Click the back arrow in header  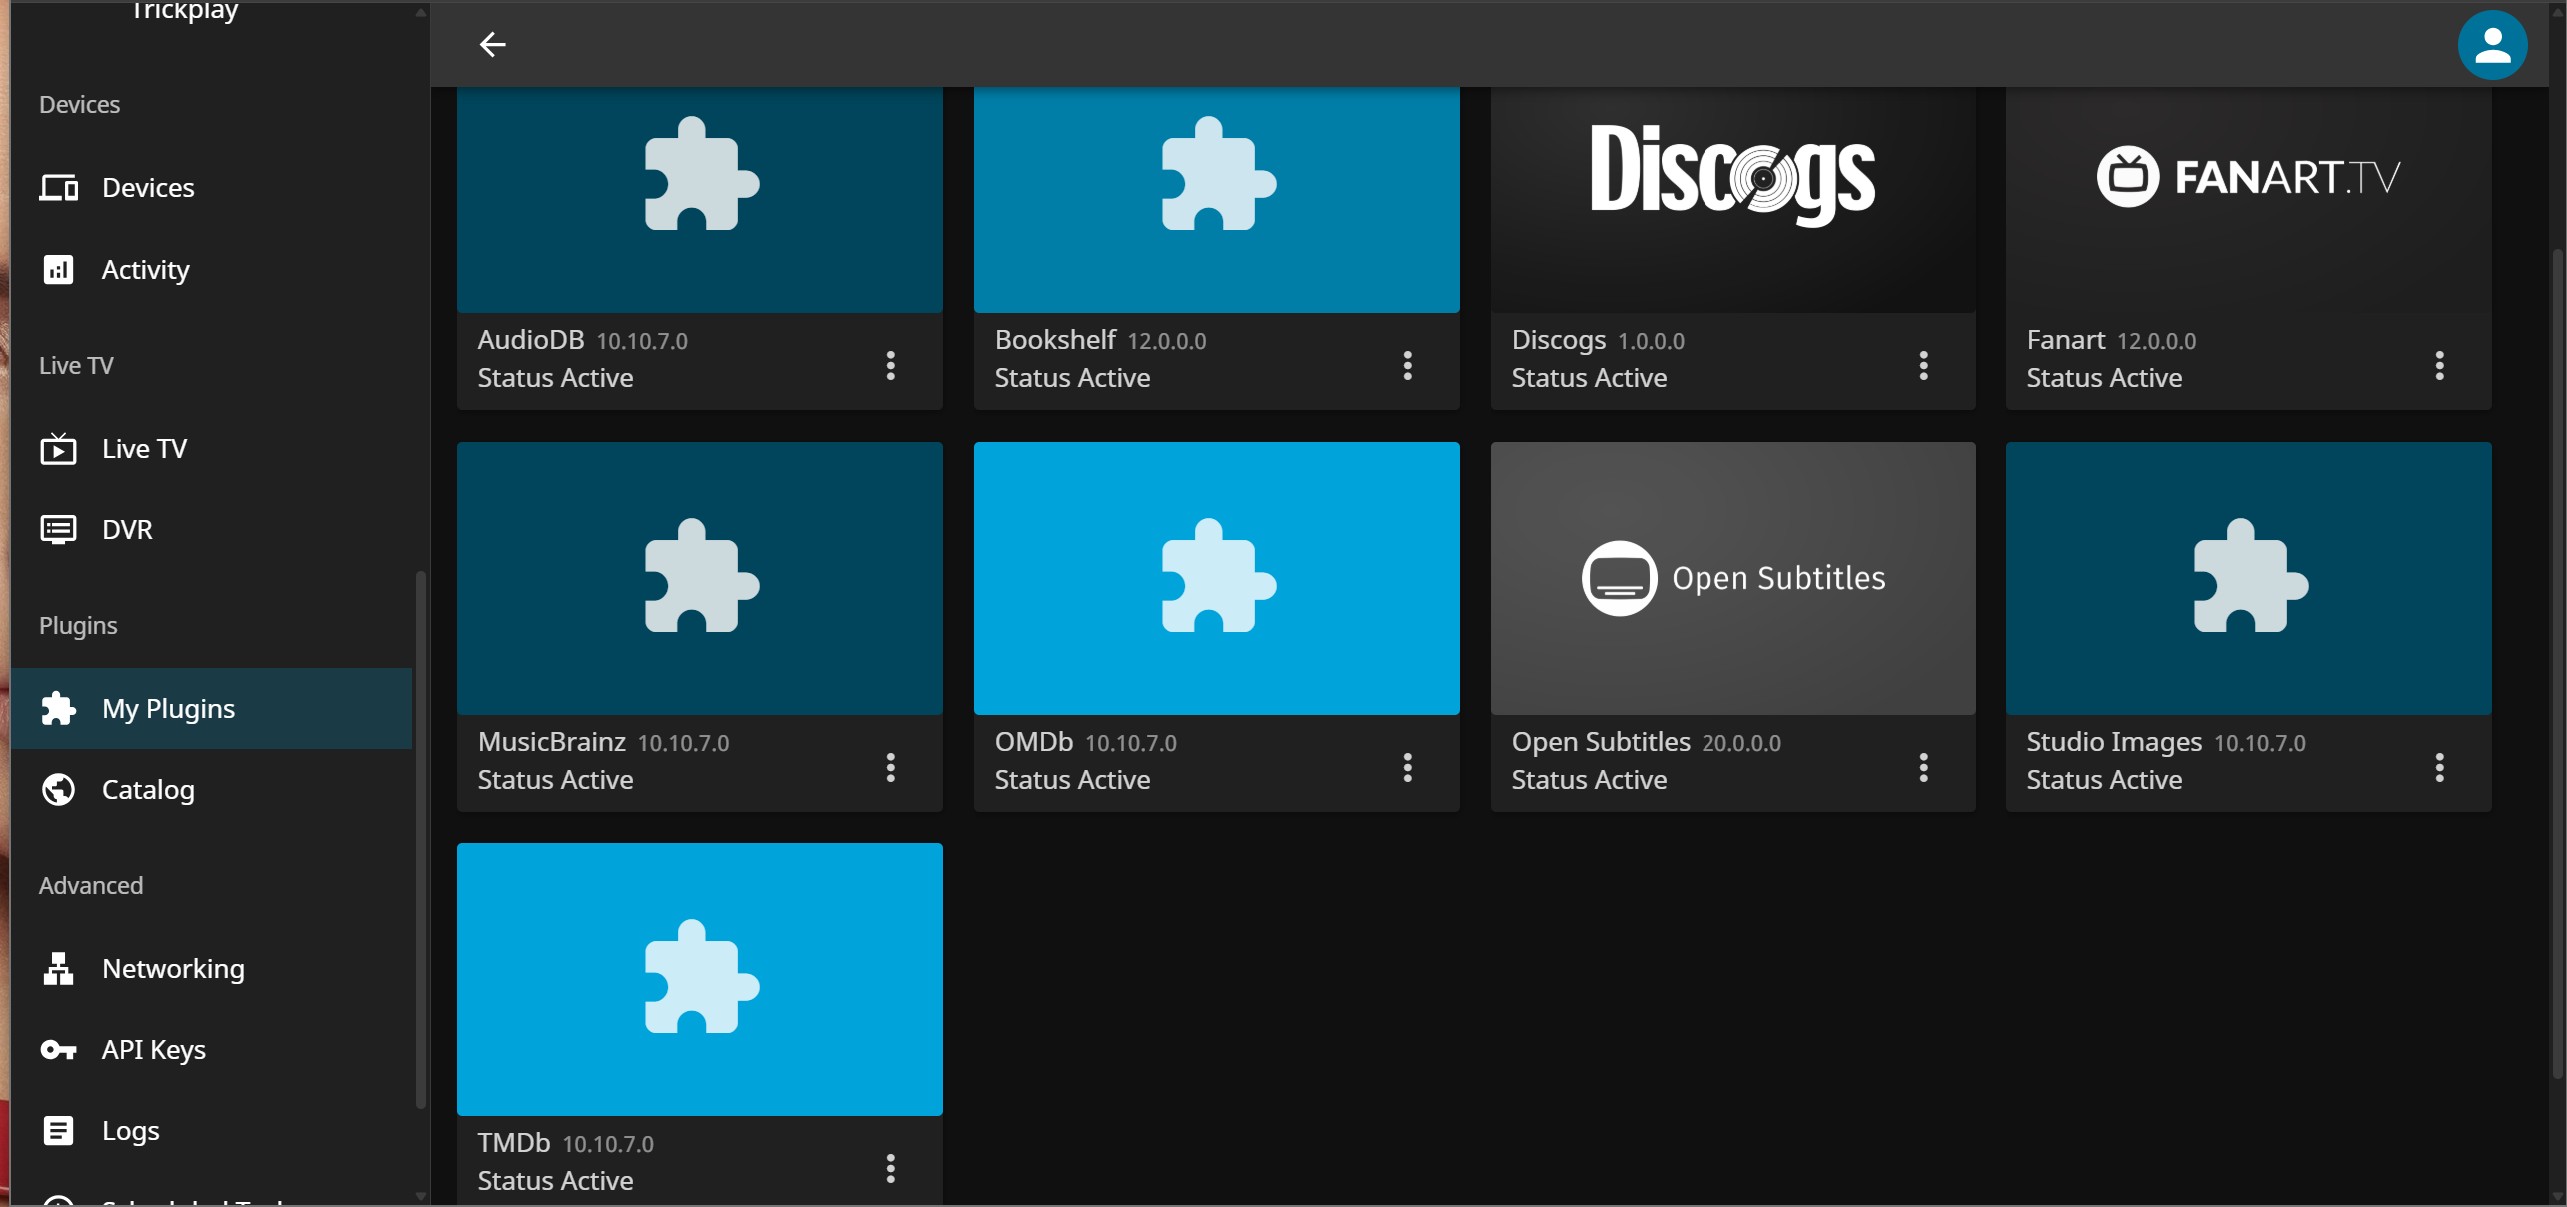(492, 44)
